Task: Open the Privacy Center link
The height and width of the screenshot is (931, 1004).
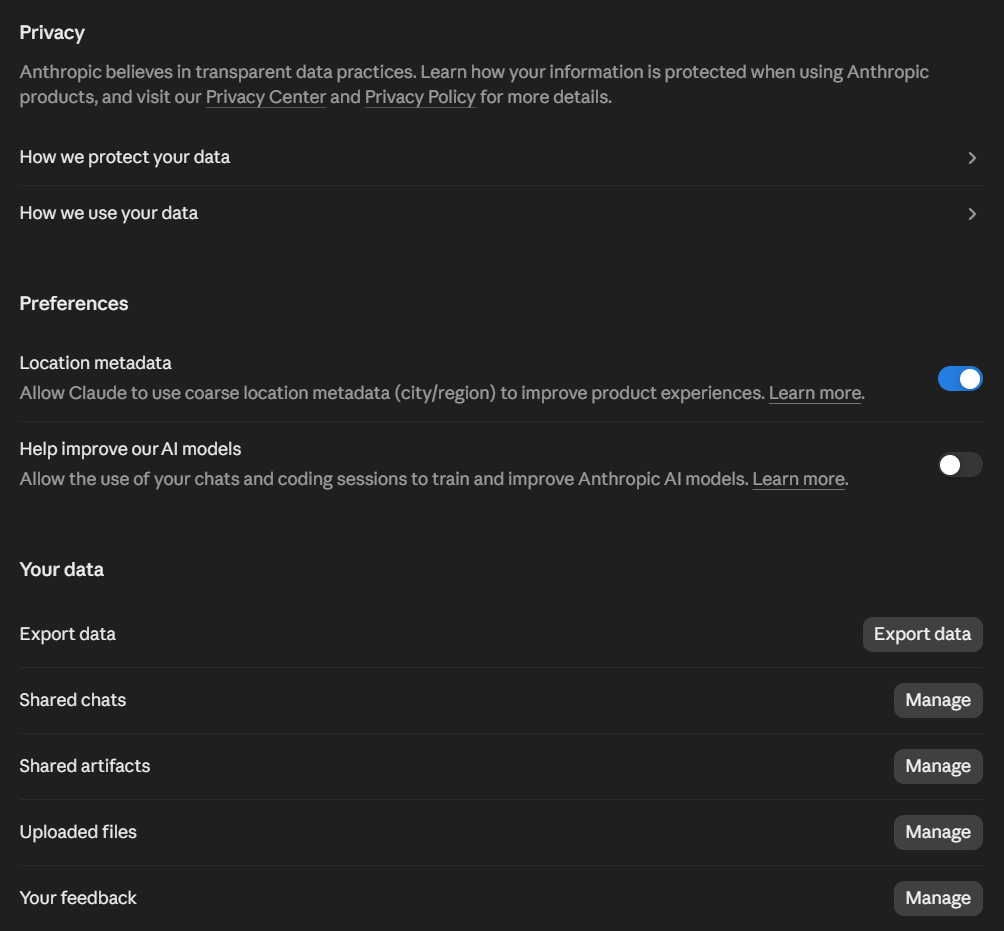Action: [266, 97]
